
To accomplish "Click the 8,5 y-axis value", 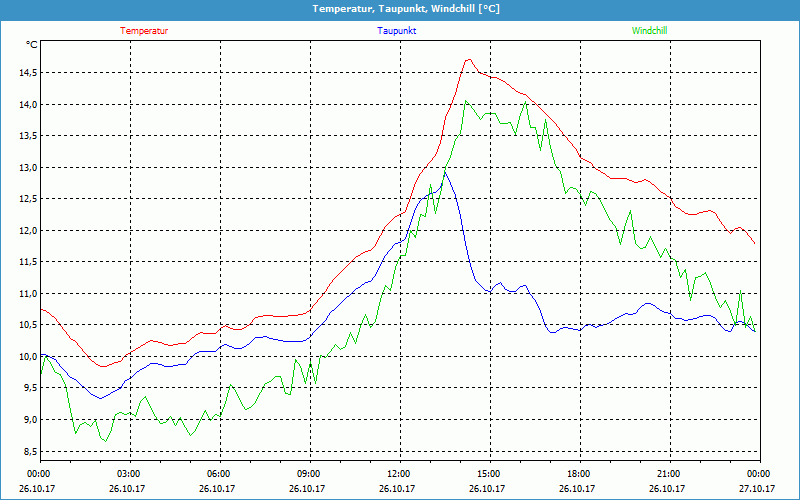I will click(31, 451).
